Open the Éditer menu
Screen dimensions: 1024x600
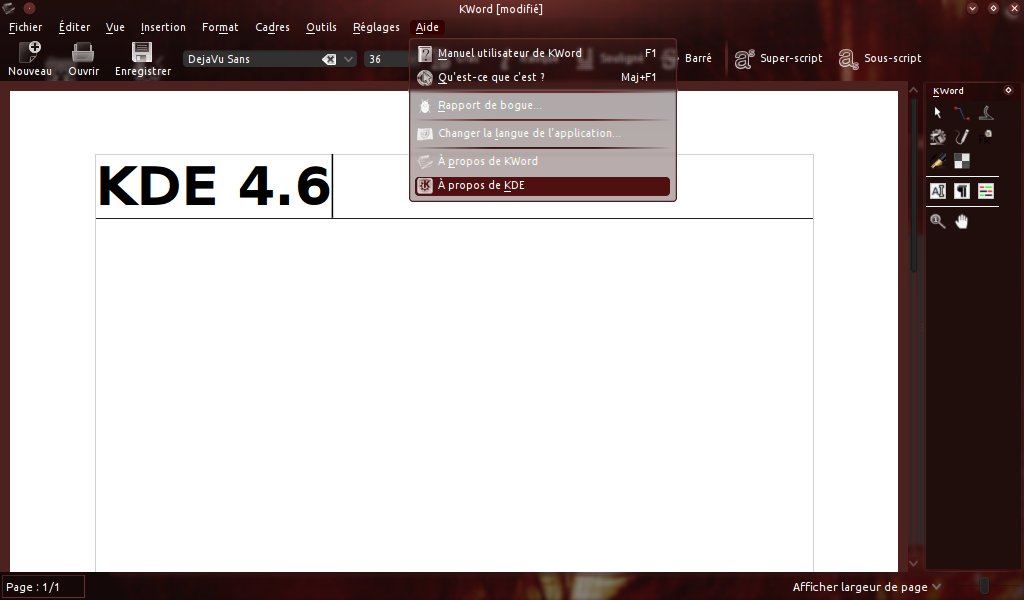coord(74,27)
